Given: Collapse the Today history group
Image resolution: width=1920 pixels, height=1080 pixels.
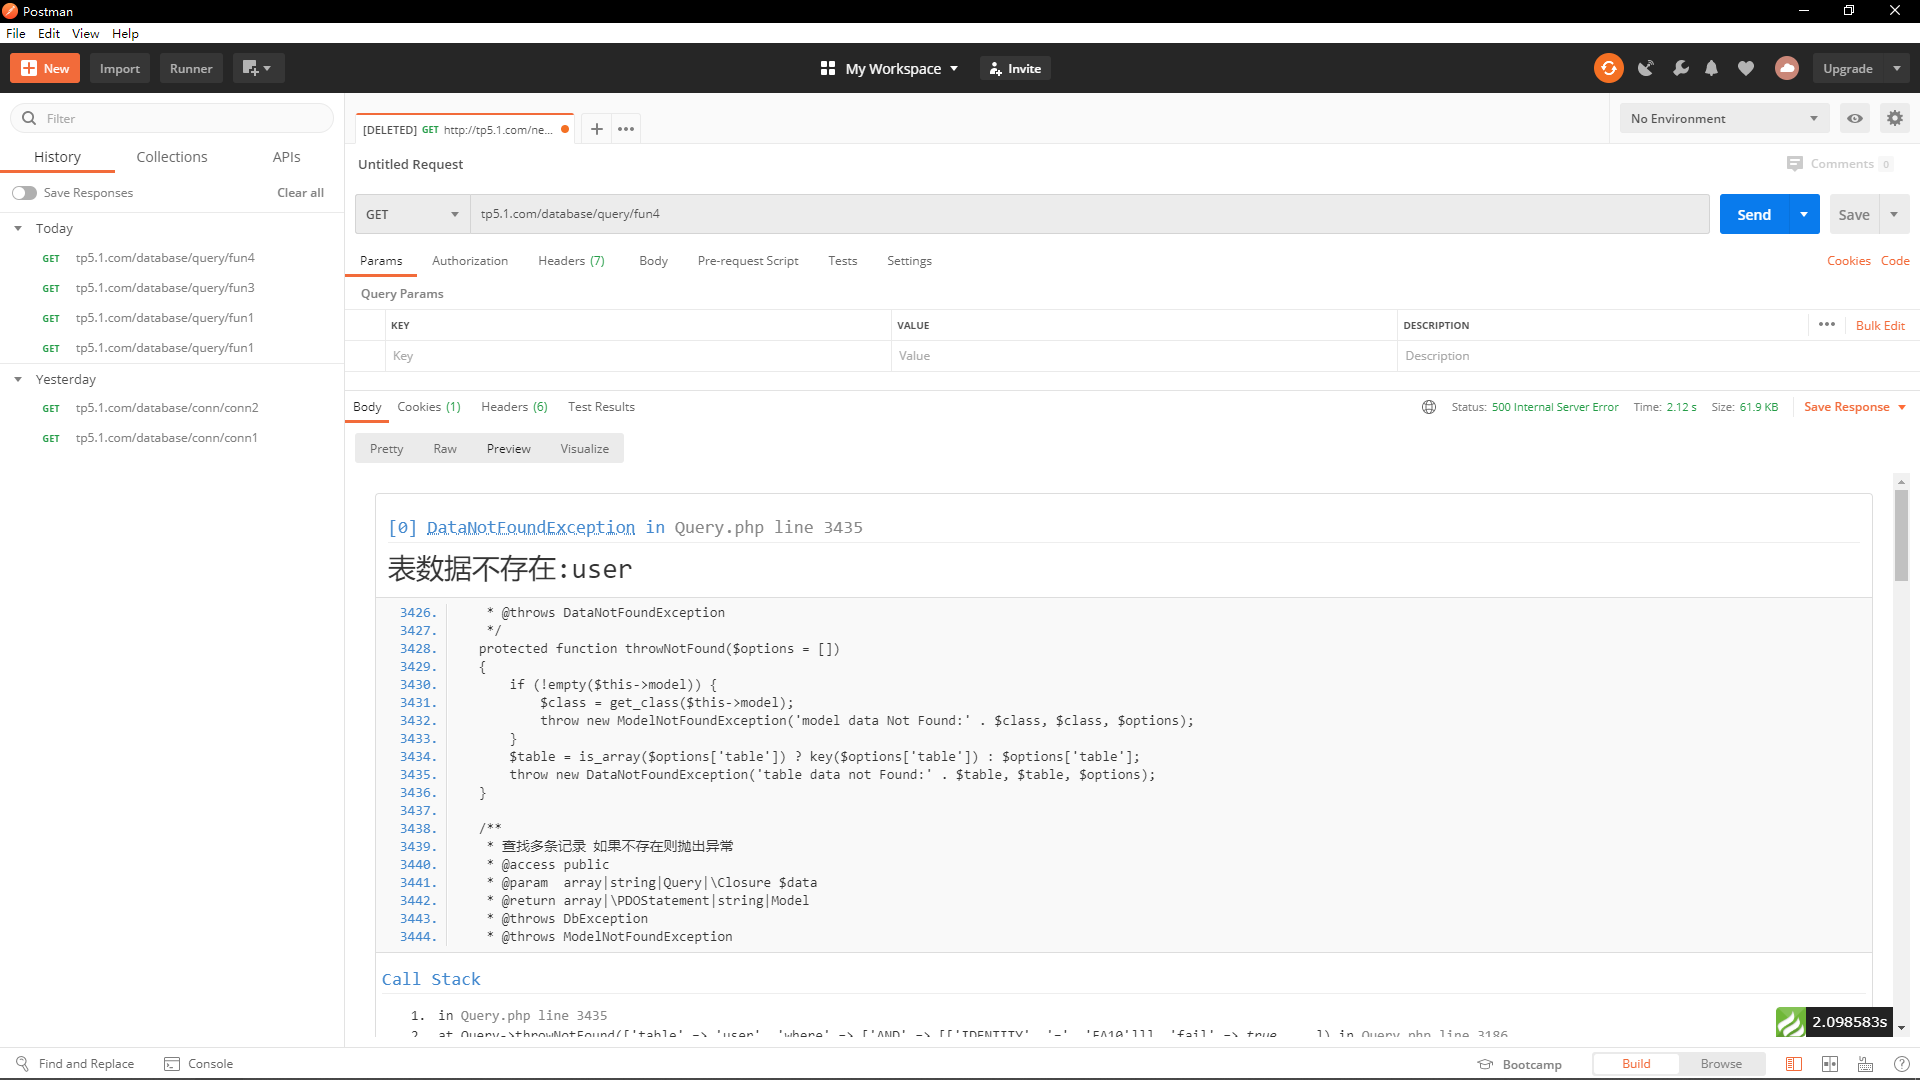Looking at the screenshot, I should 18,228.
